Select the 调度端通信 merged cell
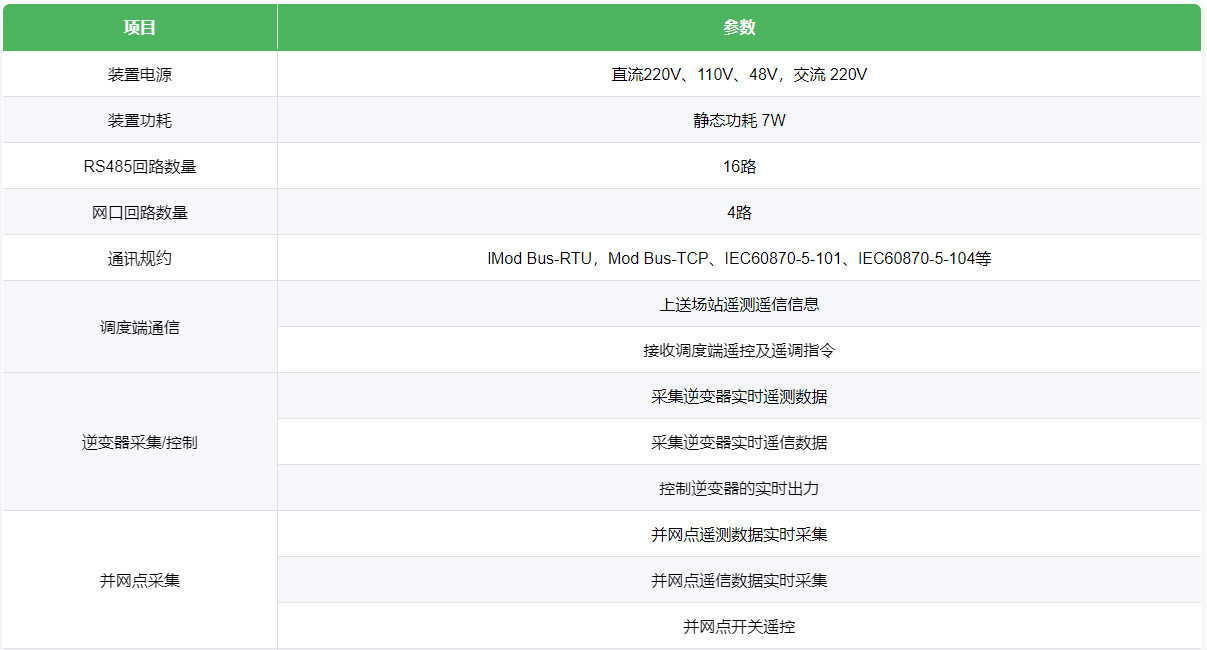Viewport: 1207px width, 650px height. [x=140, y=327]
